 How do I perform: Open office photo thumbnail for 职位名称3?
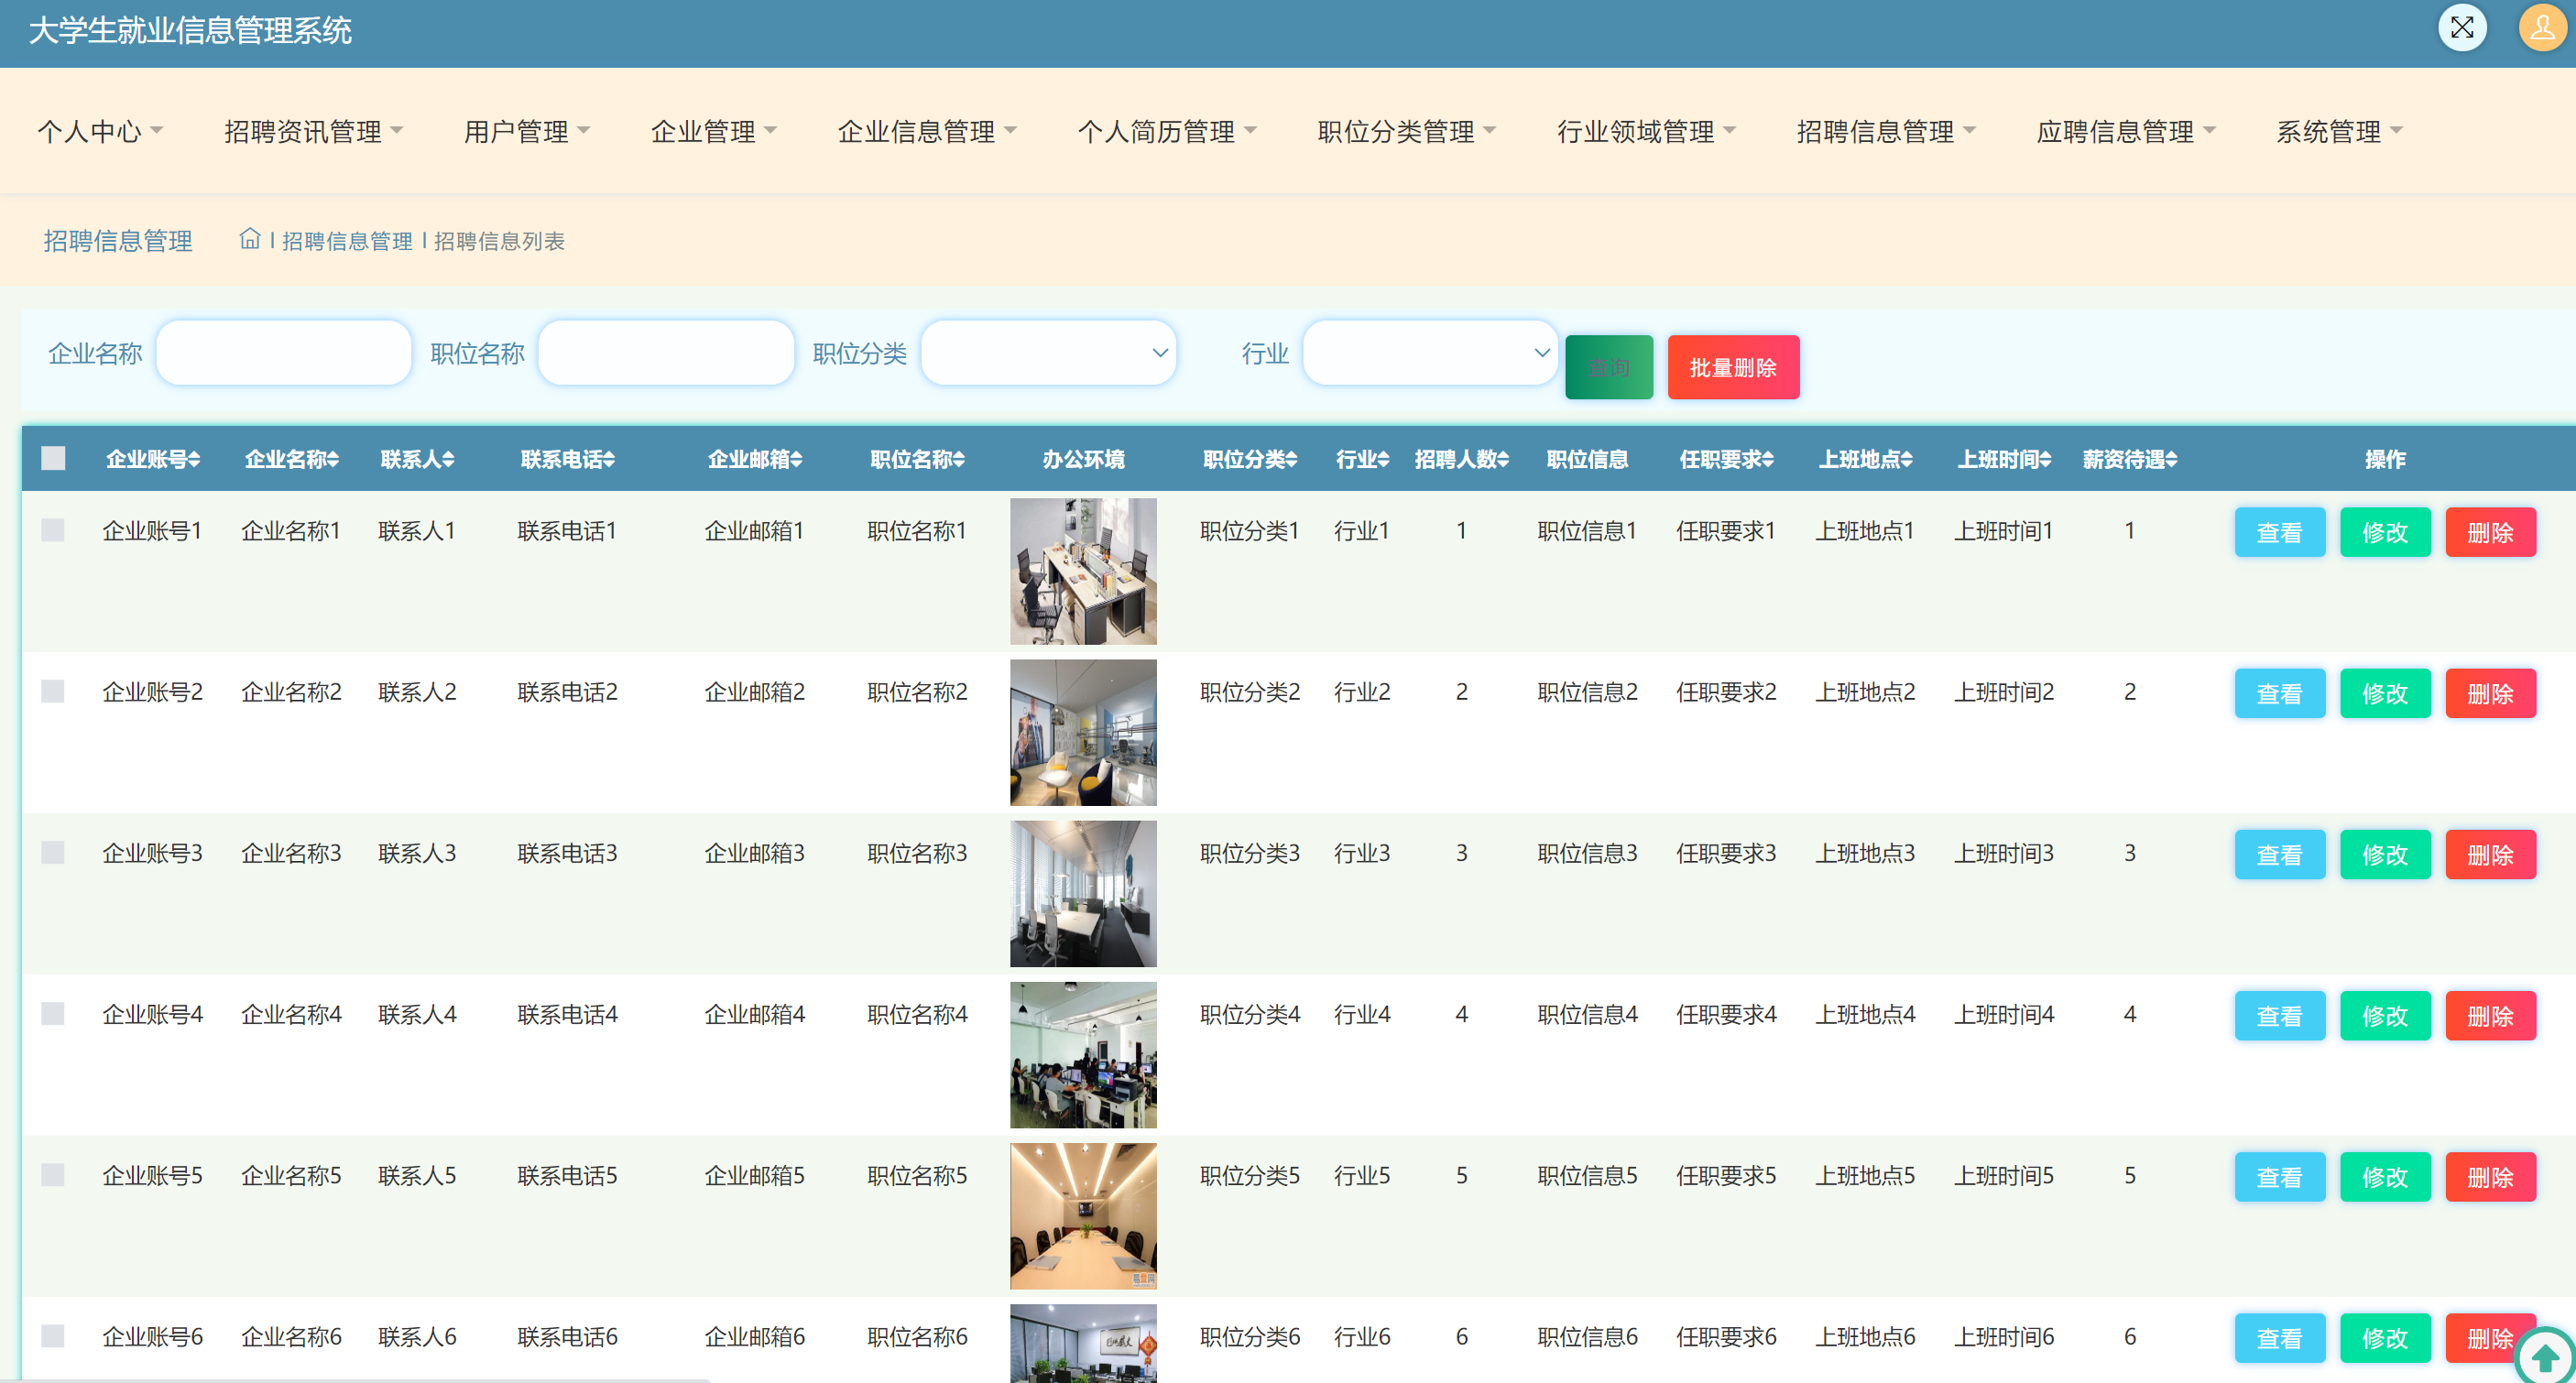pyautogui.click(x=1083, y=893)
